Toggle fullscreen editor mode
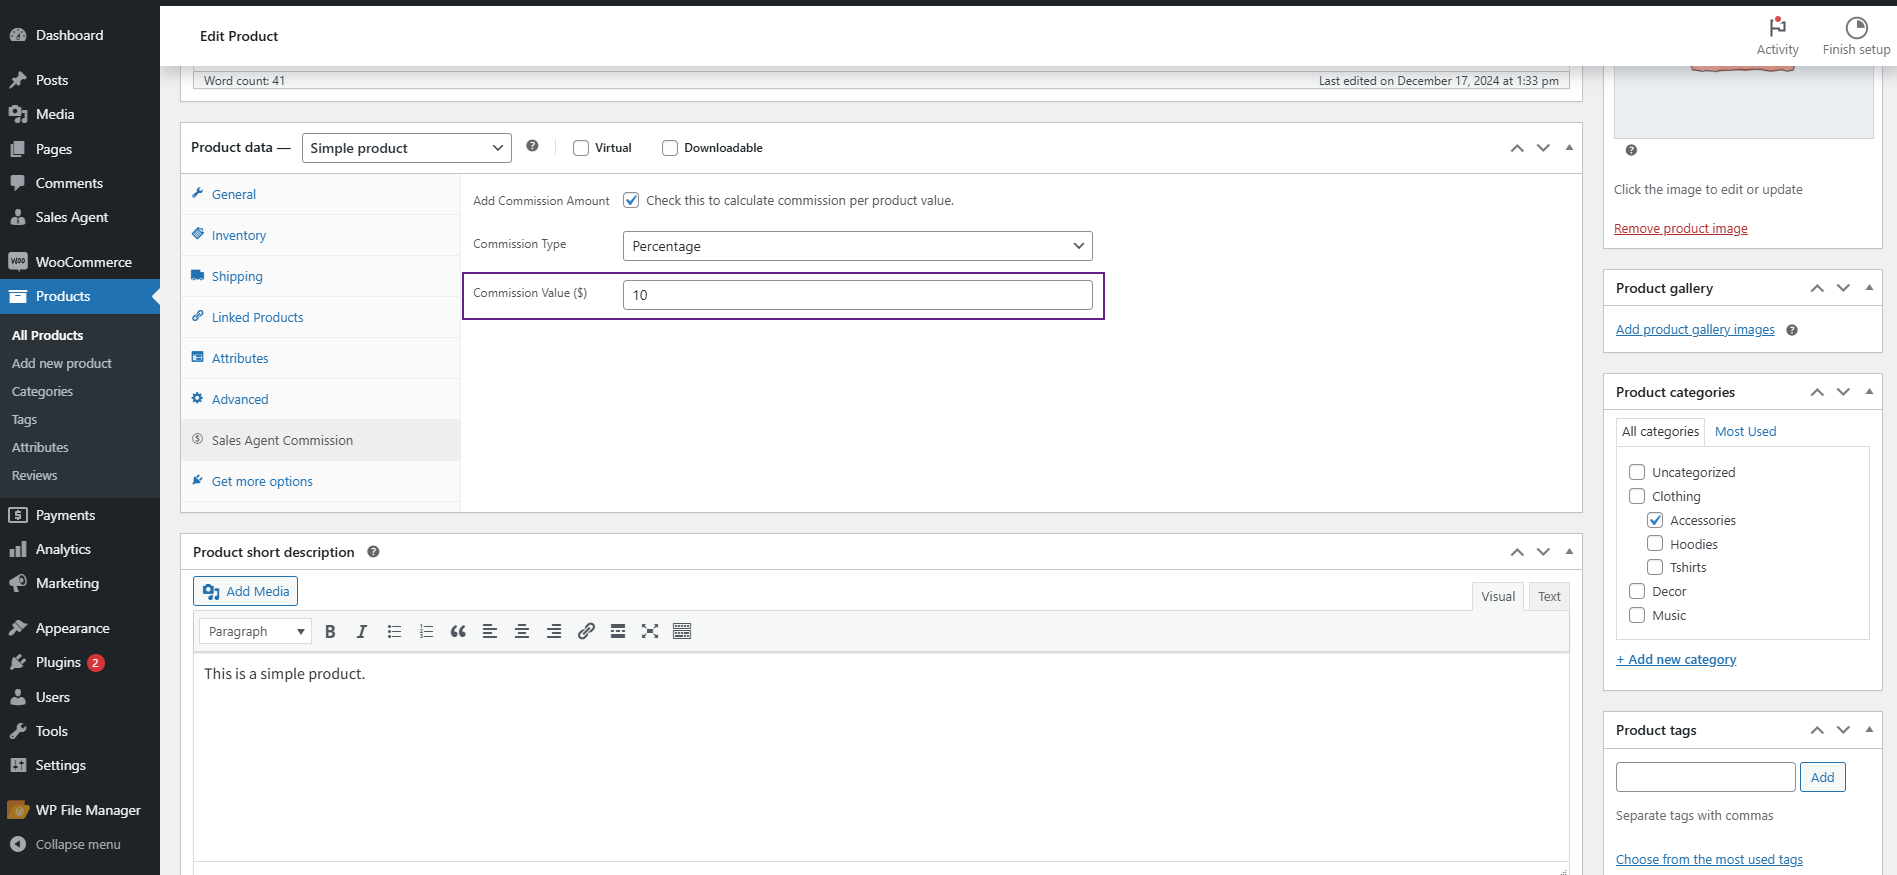This screenshot has height=875, width=1897. tap(650, 631)
